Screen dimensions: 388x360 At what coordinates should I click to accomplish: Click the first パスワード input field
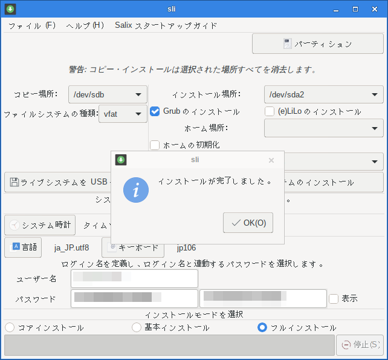point(134,298)
